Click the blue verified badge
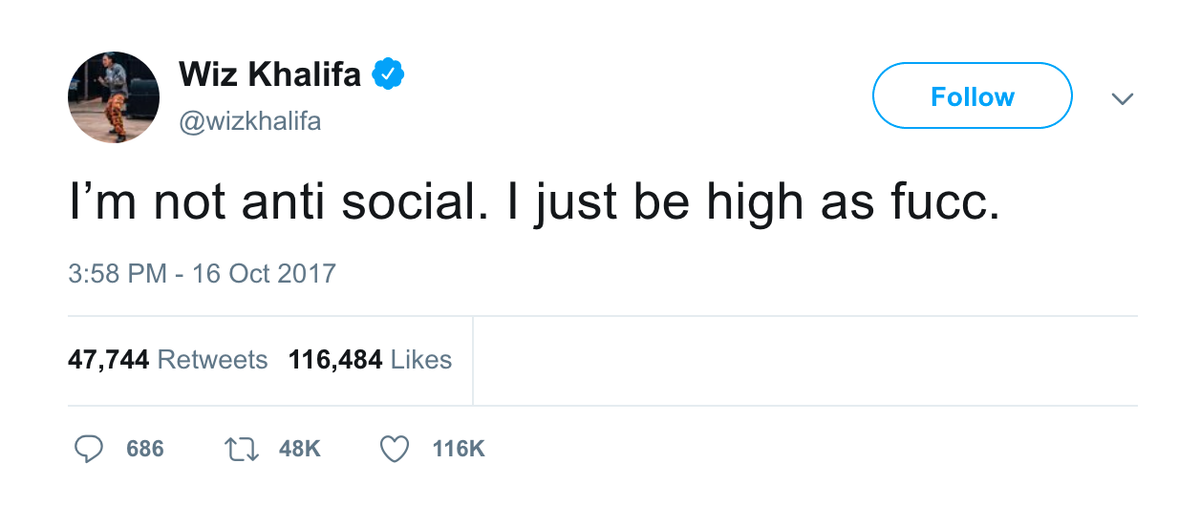 [389, 74]
